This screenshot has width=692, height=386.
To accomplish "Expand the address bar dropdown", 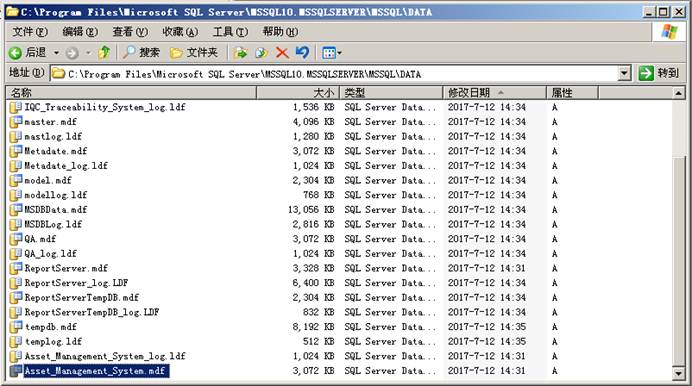I will pos(624,73).
